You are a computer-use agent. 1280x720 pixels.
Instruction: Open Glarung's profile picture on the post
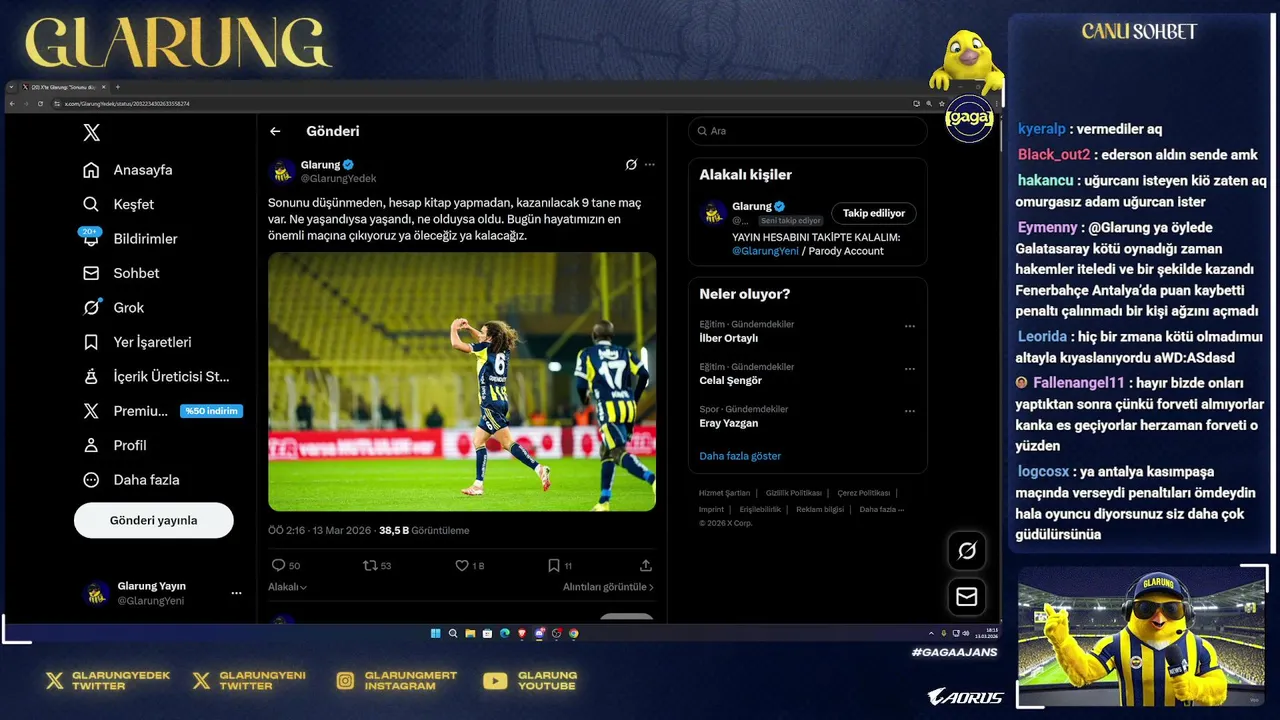(282, 171)
